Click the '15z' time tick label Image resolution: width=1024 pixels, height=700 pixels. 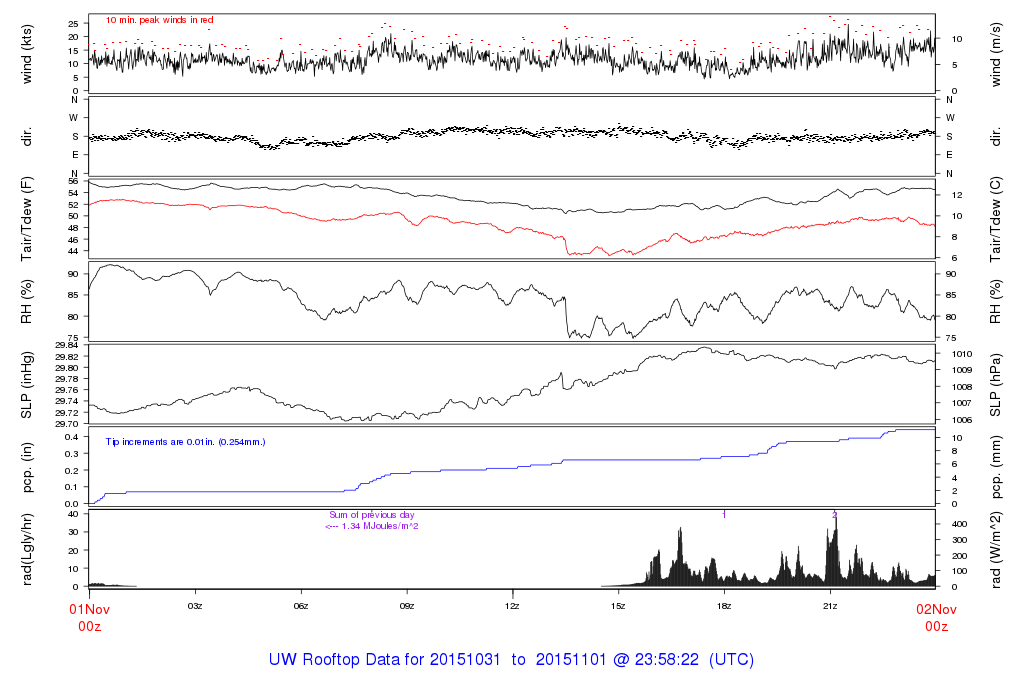pos(618,606)
